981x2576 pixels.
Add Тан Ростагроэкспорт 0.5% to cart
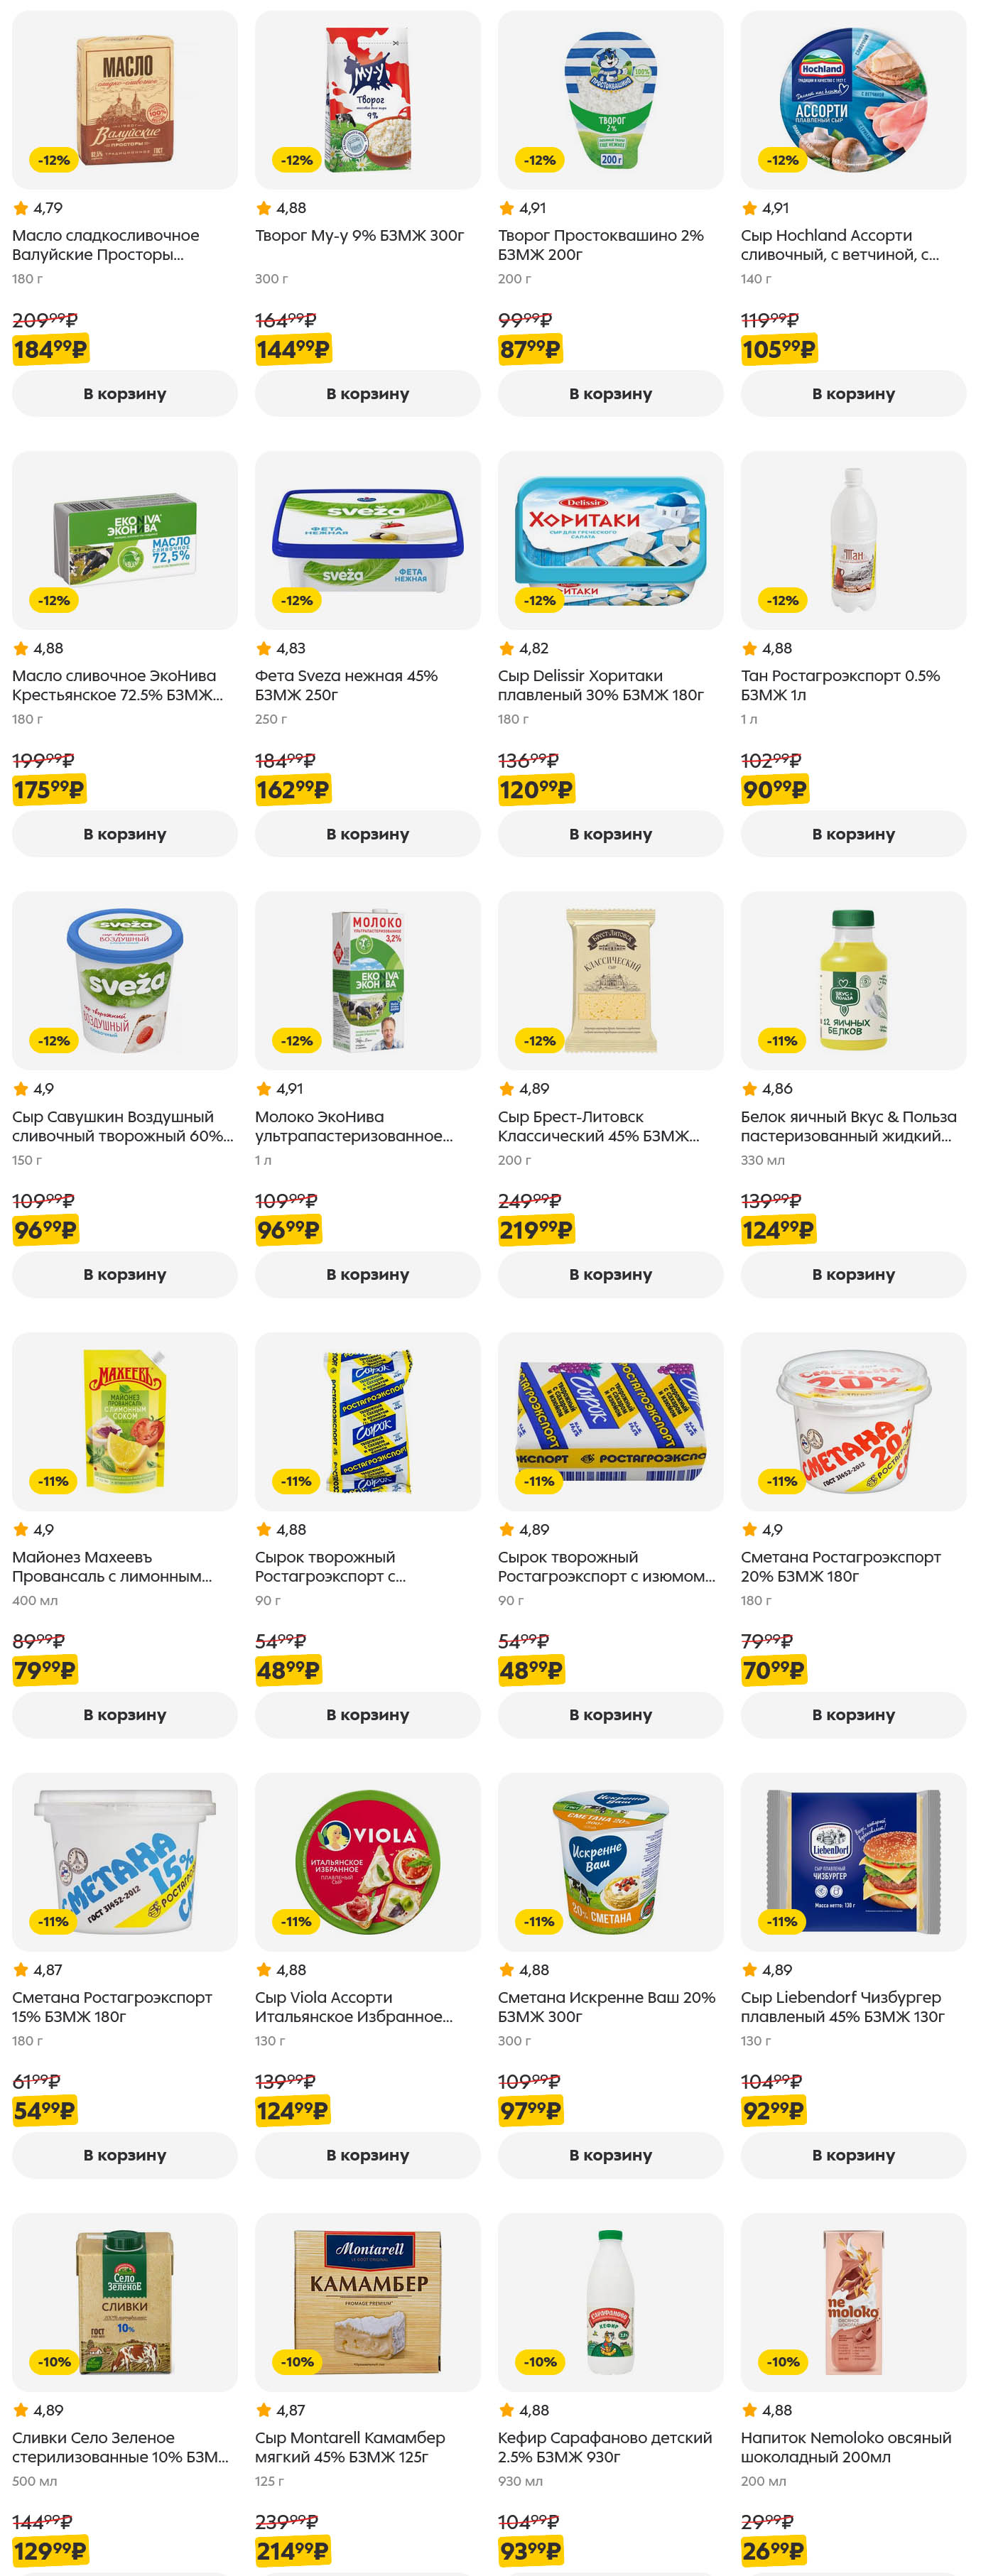pos(853,834)
